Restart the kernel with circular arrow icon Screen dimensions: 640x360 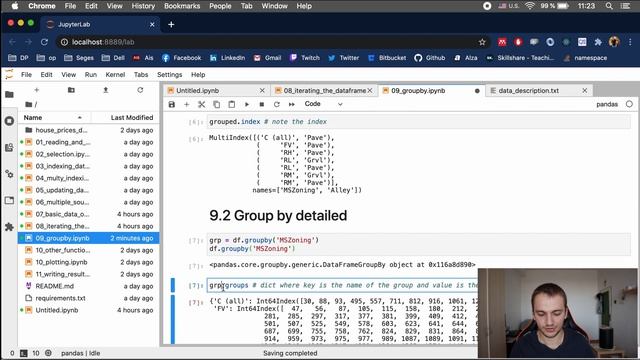[277, 104]
